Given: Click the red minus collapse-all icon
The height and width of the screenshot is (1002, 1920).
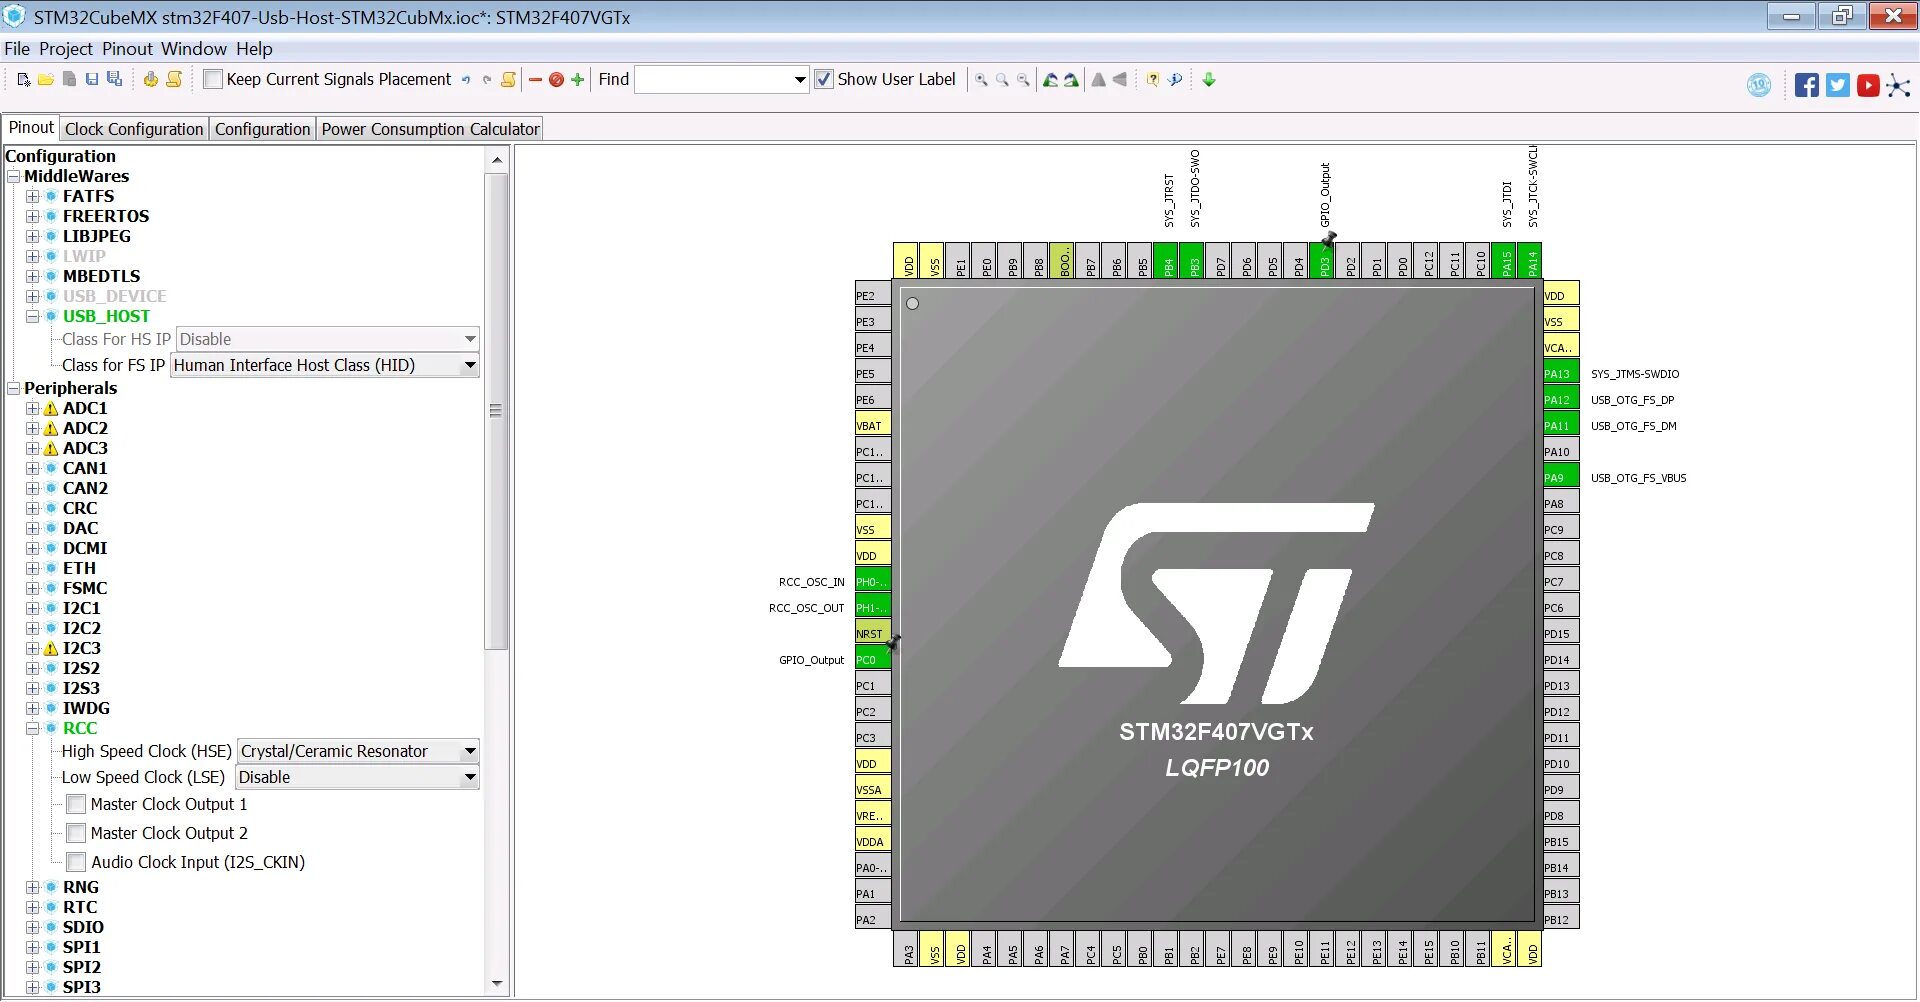Looking at the screenshot, I should (535, 80).
